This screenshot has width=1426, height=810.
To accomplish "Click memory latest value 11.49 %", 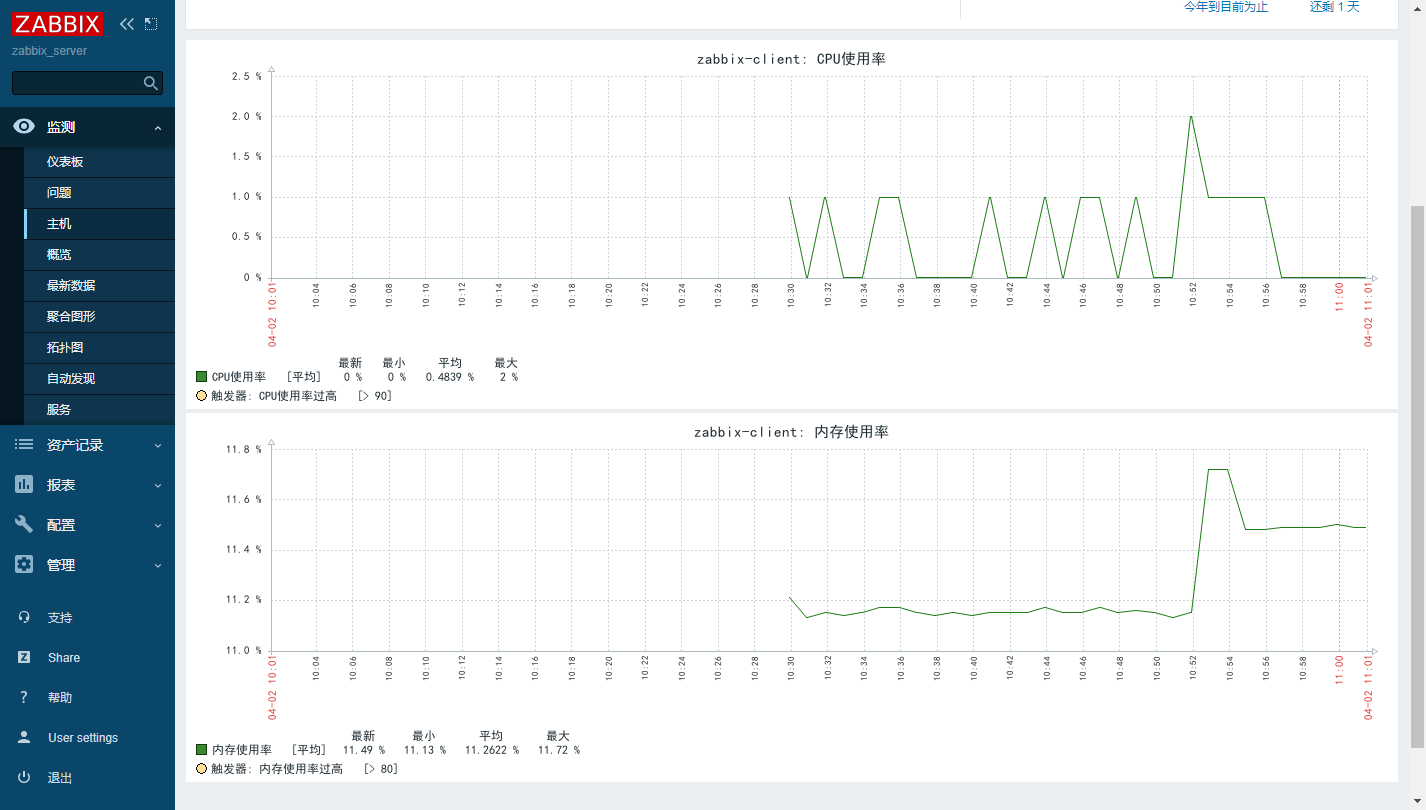I will [x=364, y=750].
